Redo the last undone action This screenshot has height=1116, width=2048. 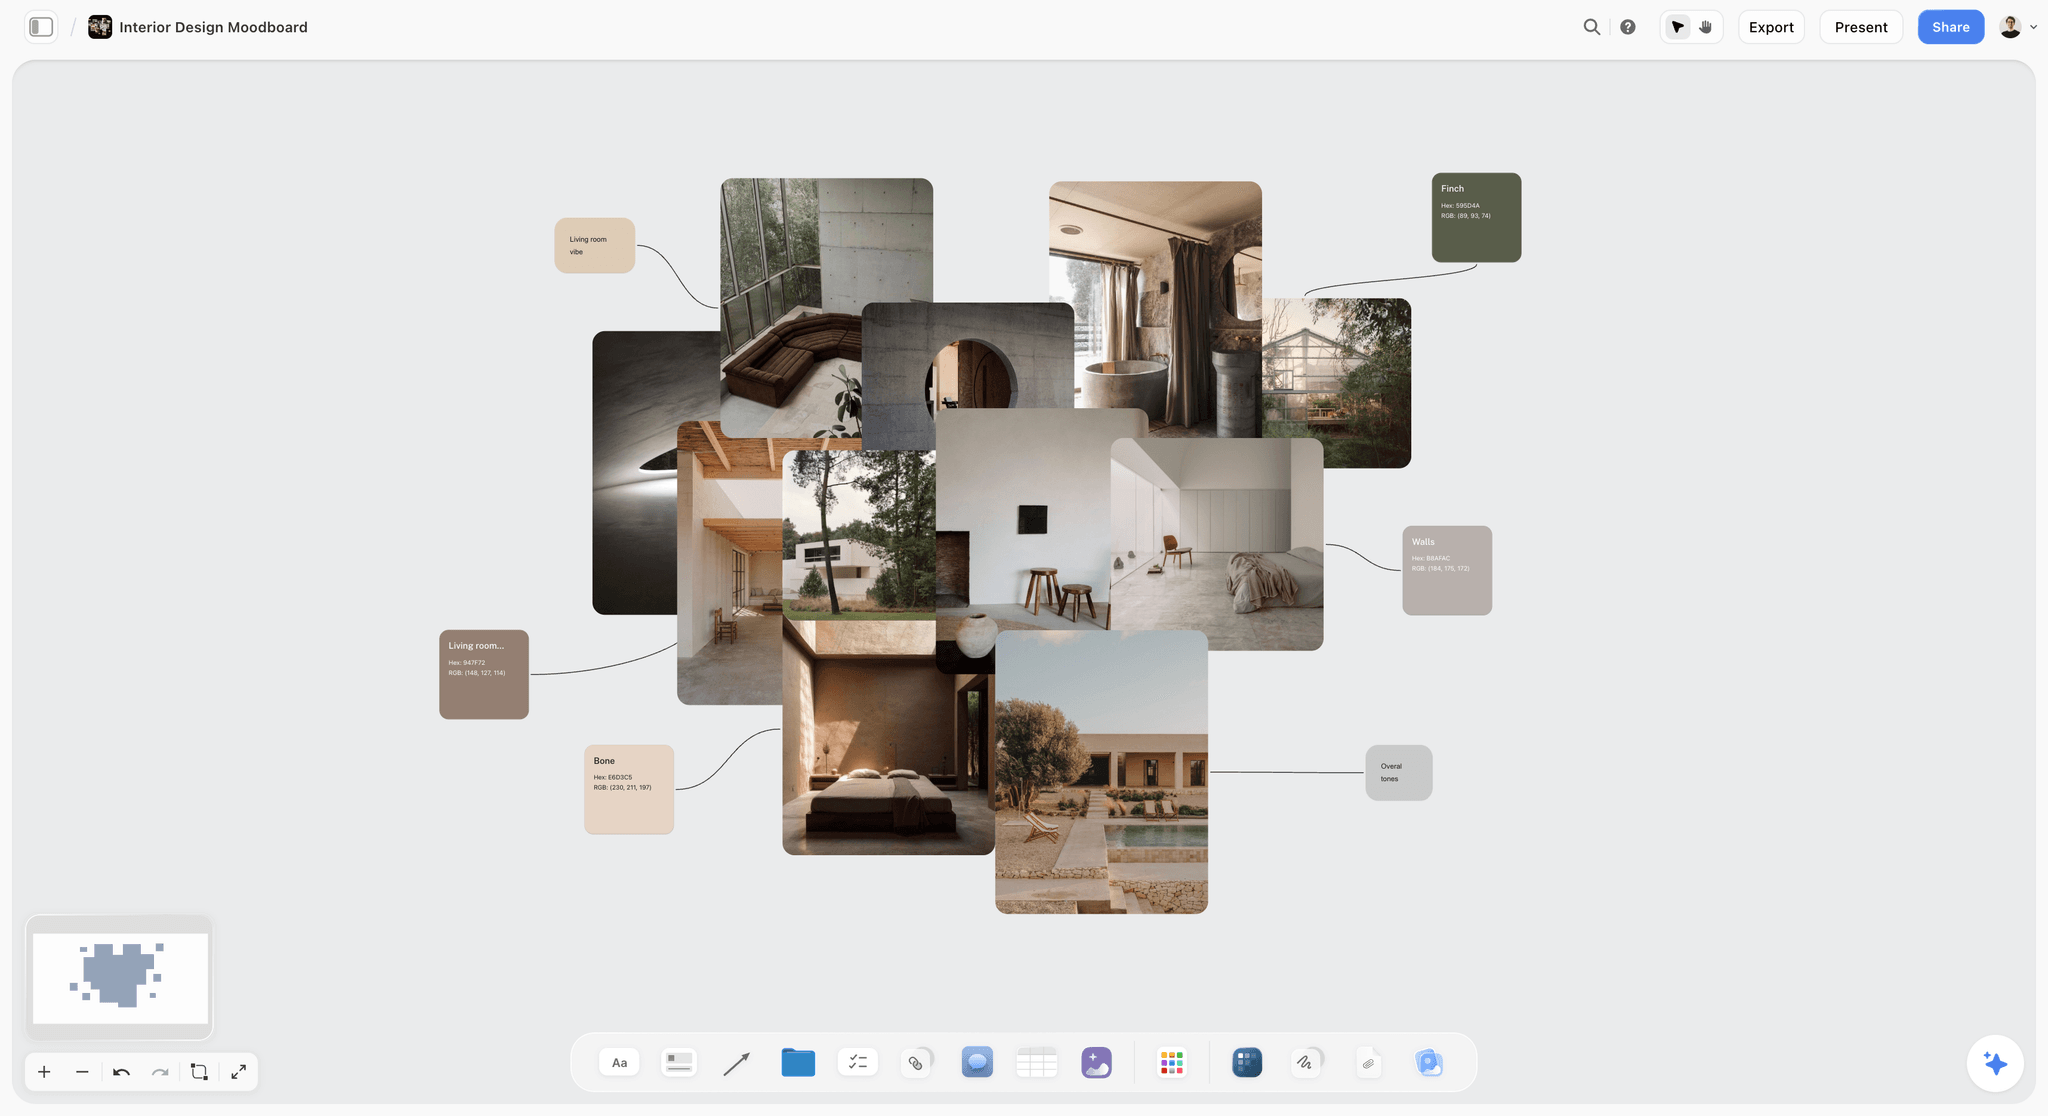click(160, 1072)
